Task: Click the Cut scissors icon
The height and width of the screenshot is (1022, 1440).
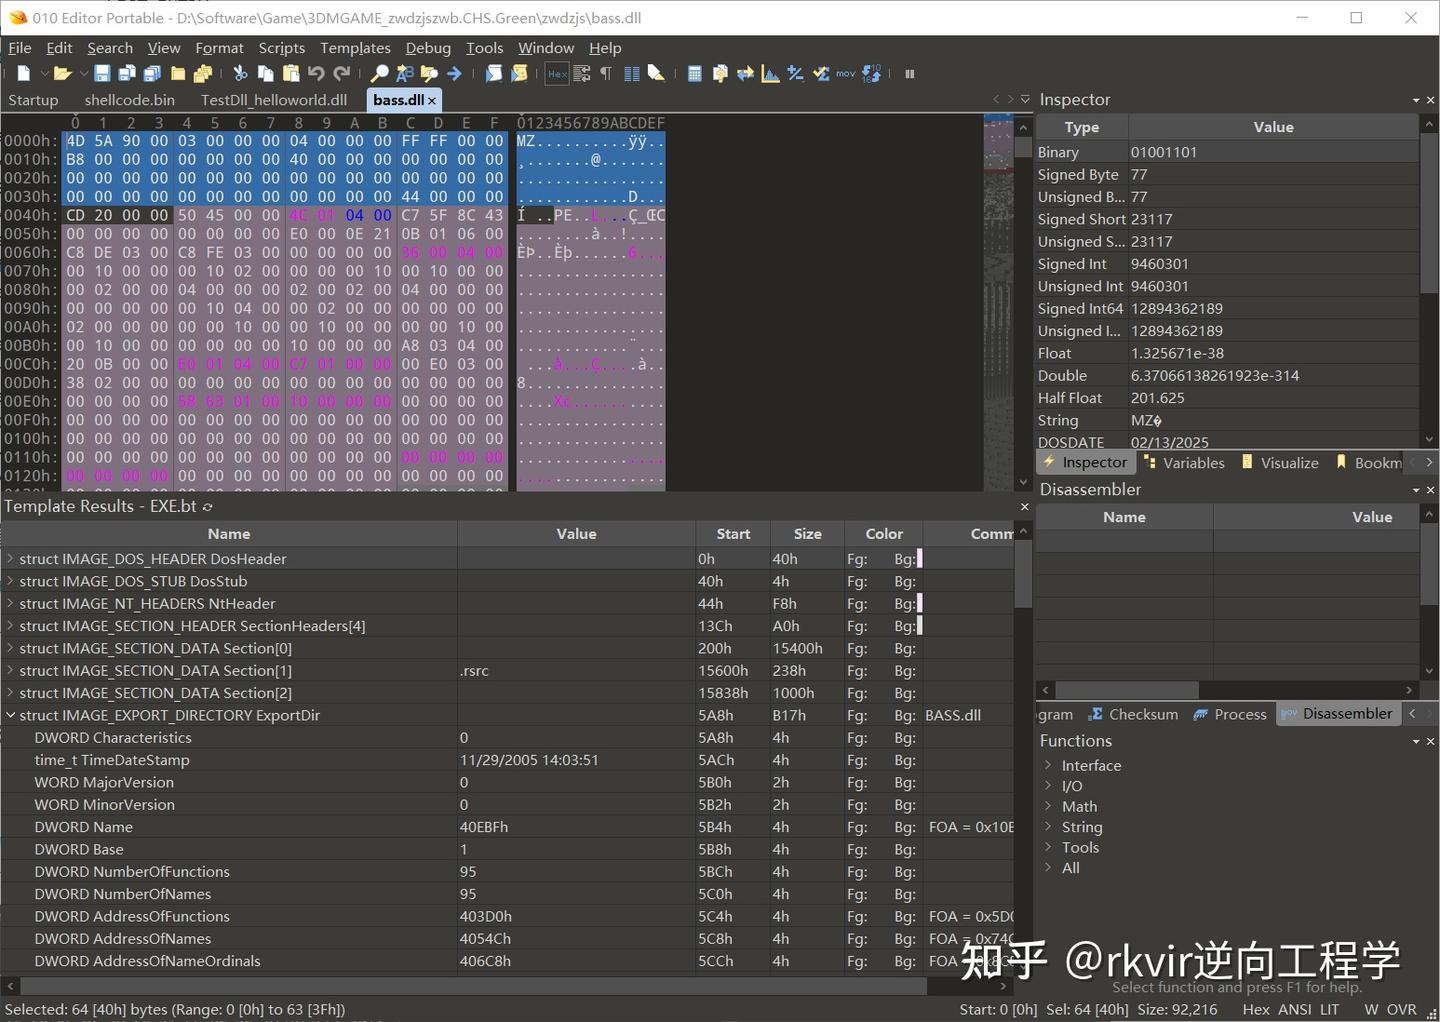Action: [240, 74]
